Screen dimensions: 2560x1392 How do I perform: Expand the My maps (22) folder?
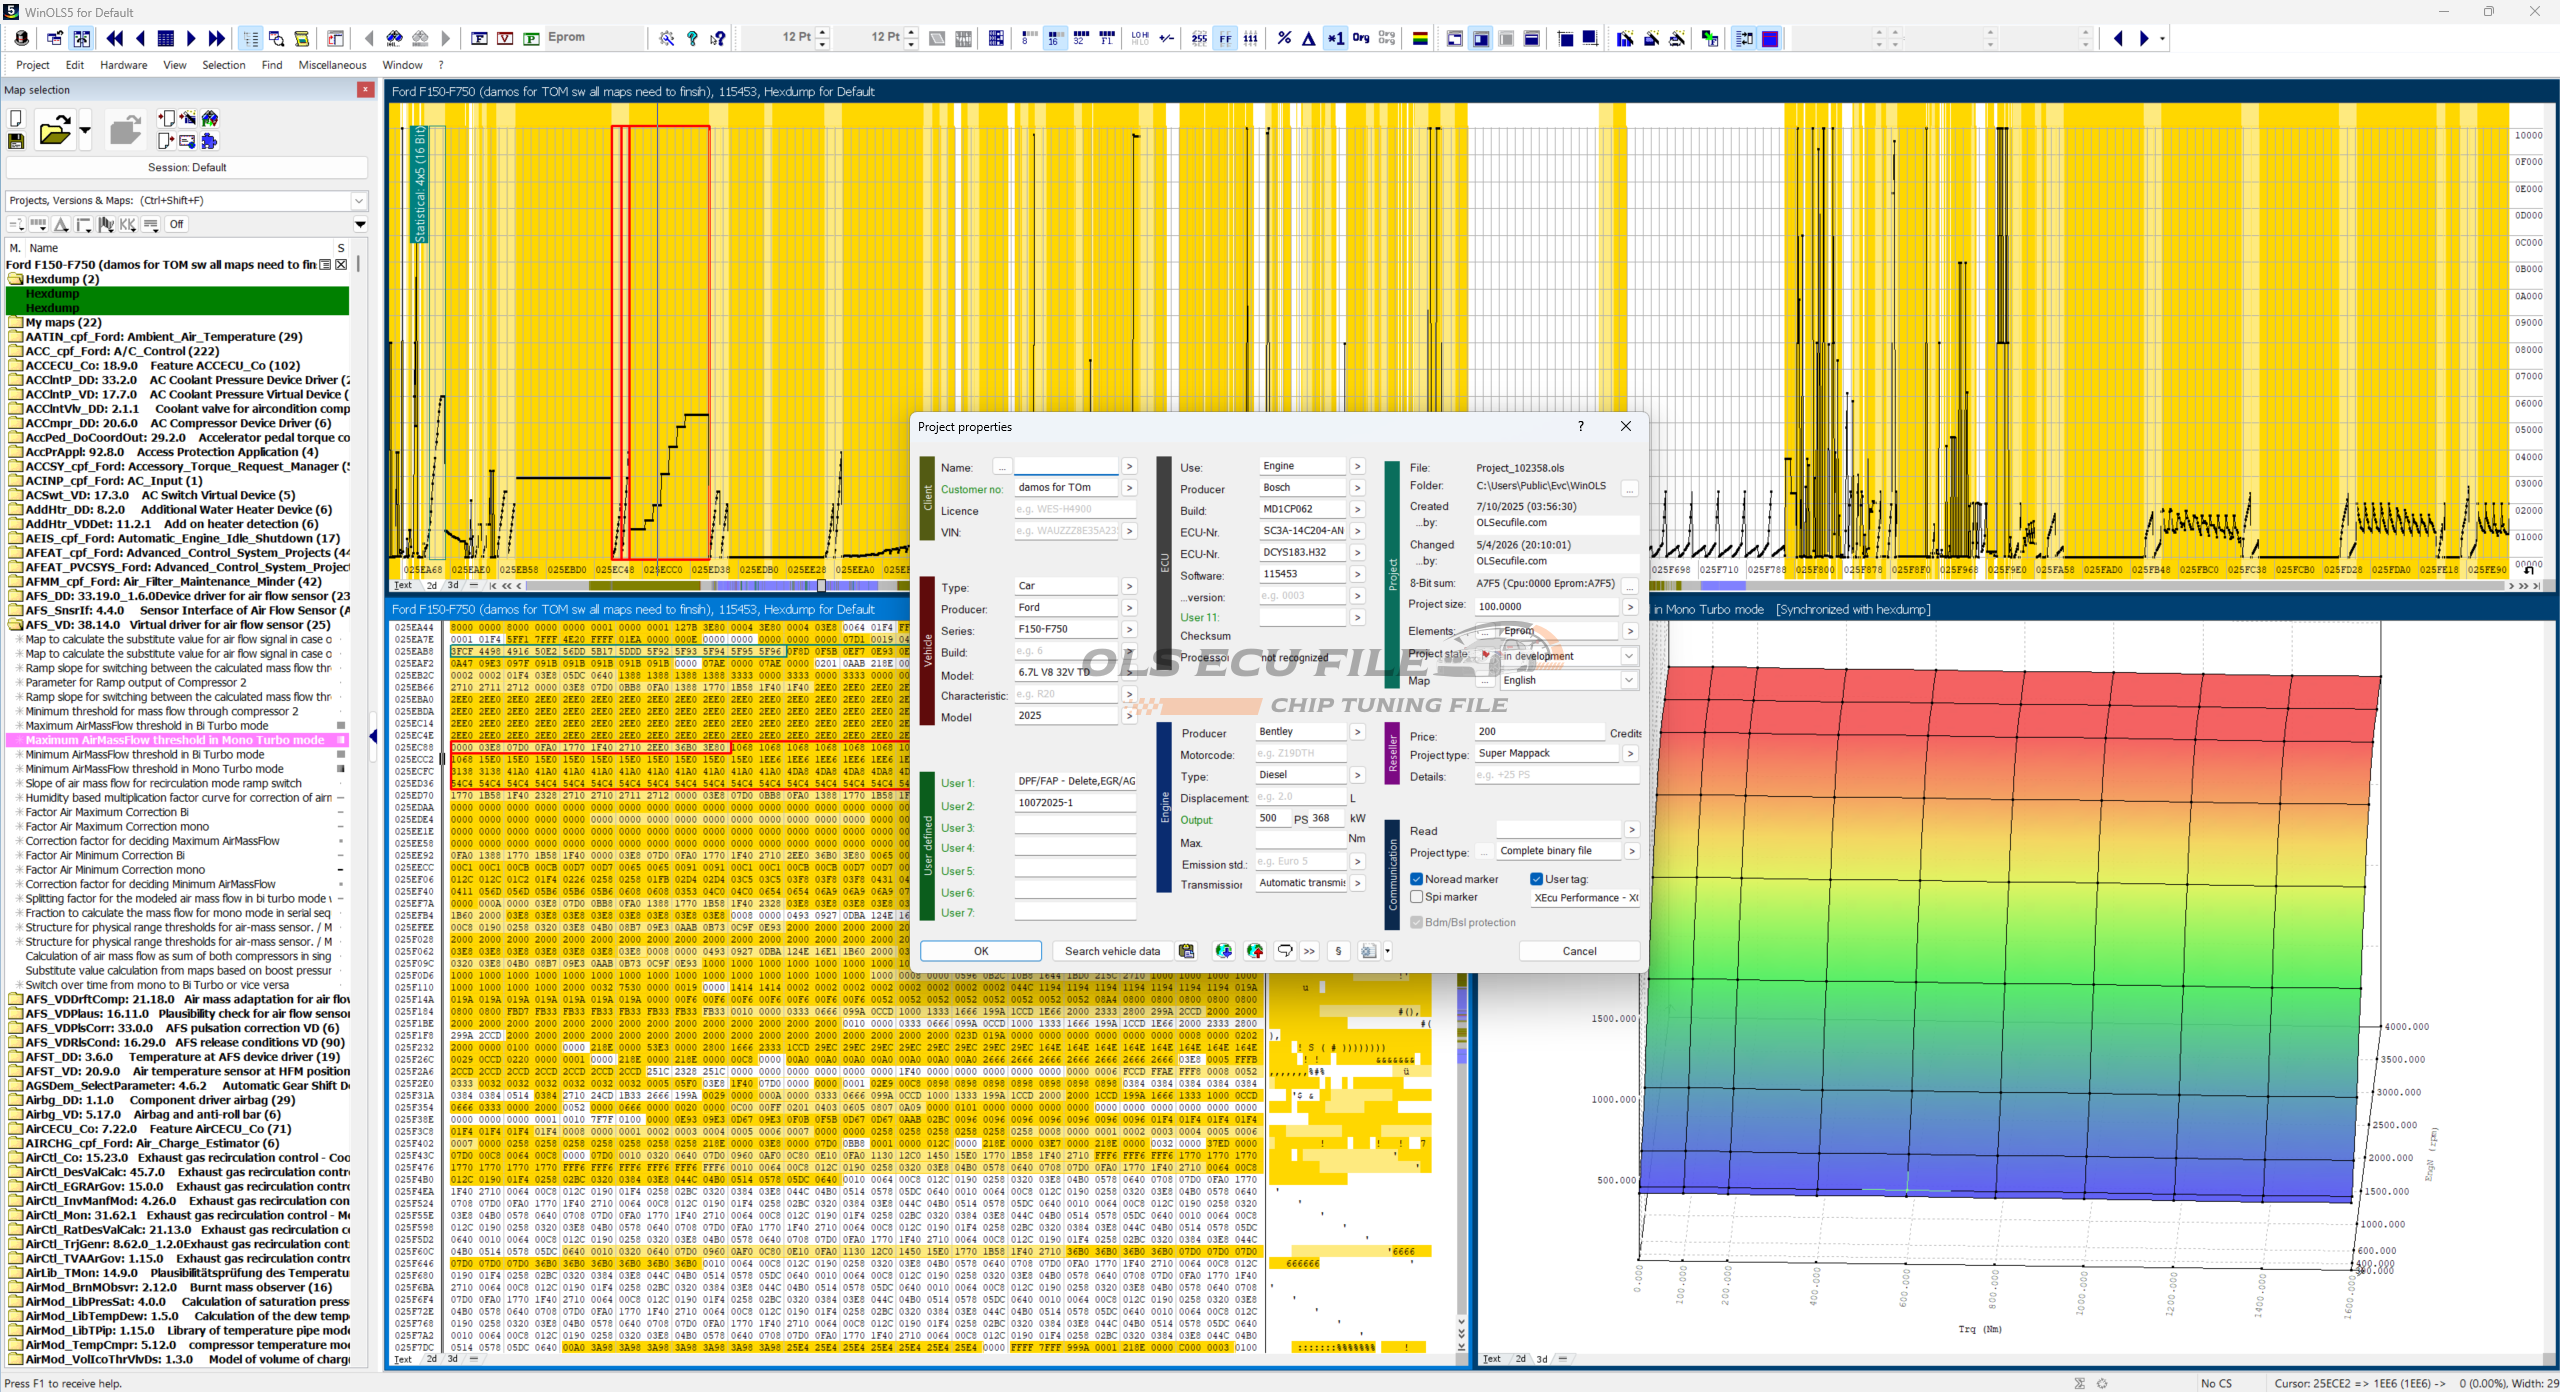click(x=15, y=323)
